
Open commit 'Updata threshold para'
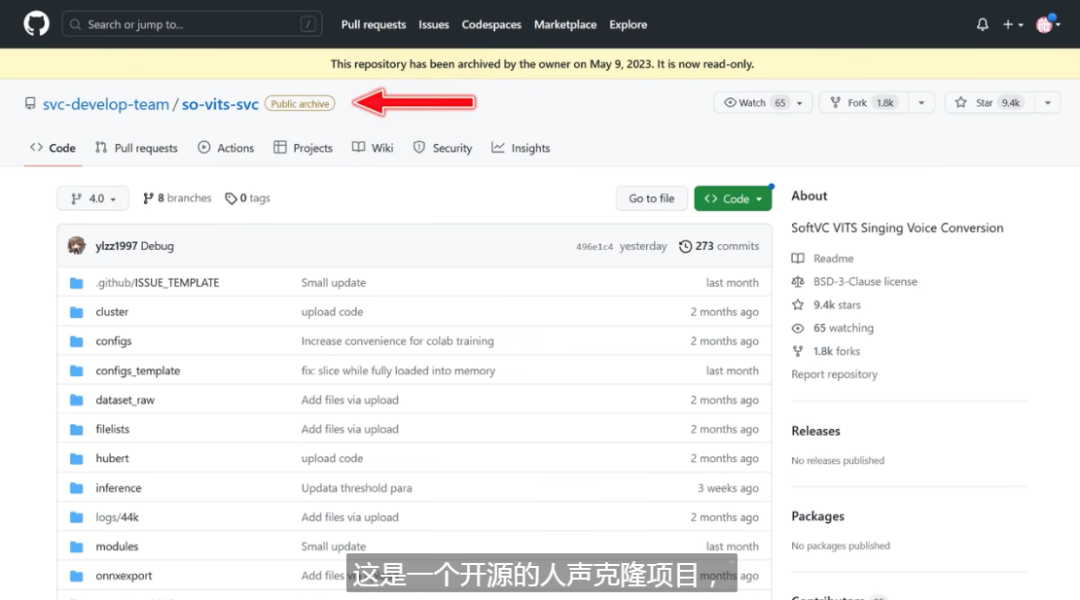(356, 488)
